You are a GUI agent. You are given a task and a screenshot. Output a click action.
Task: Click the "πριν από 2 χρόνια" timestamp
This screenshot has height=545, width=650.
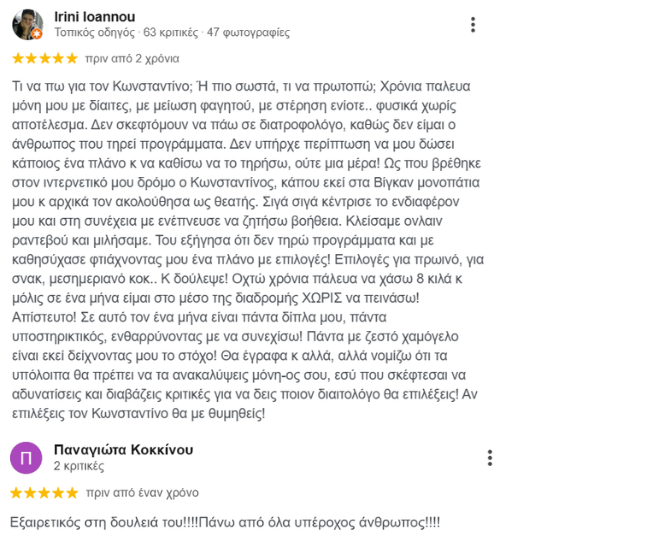[x=131, y=59]
